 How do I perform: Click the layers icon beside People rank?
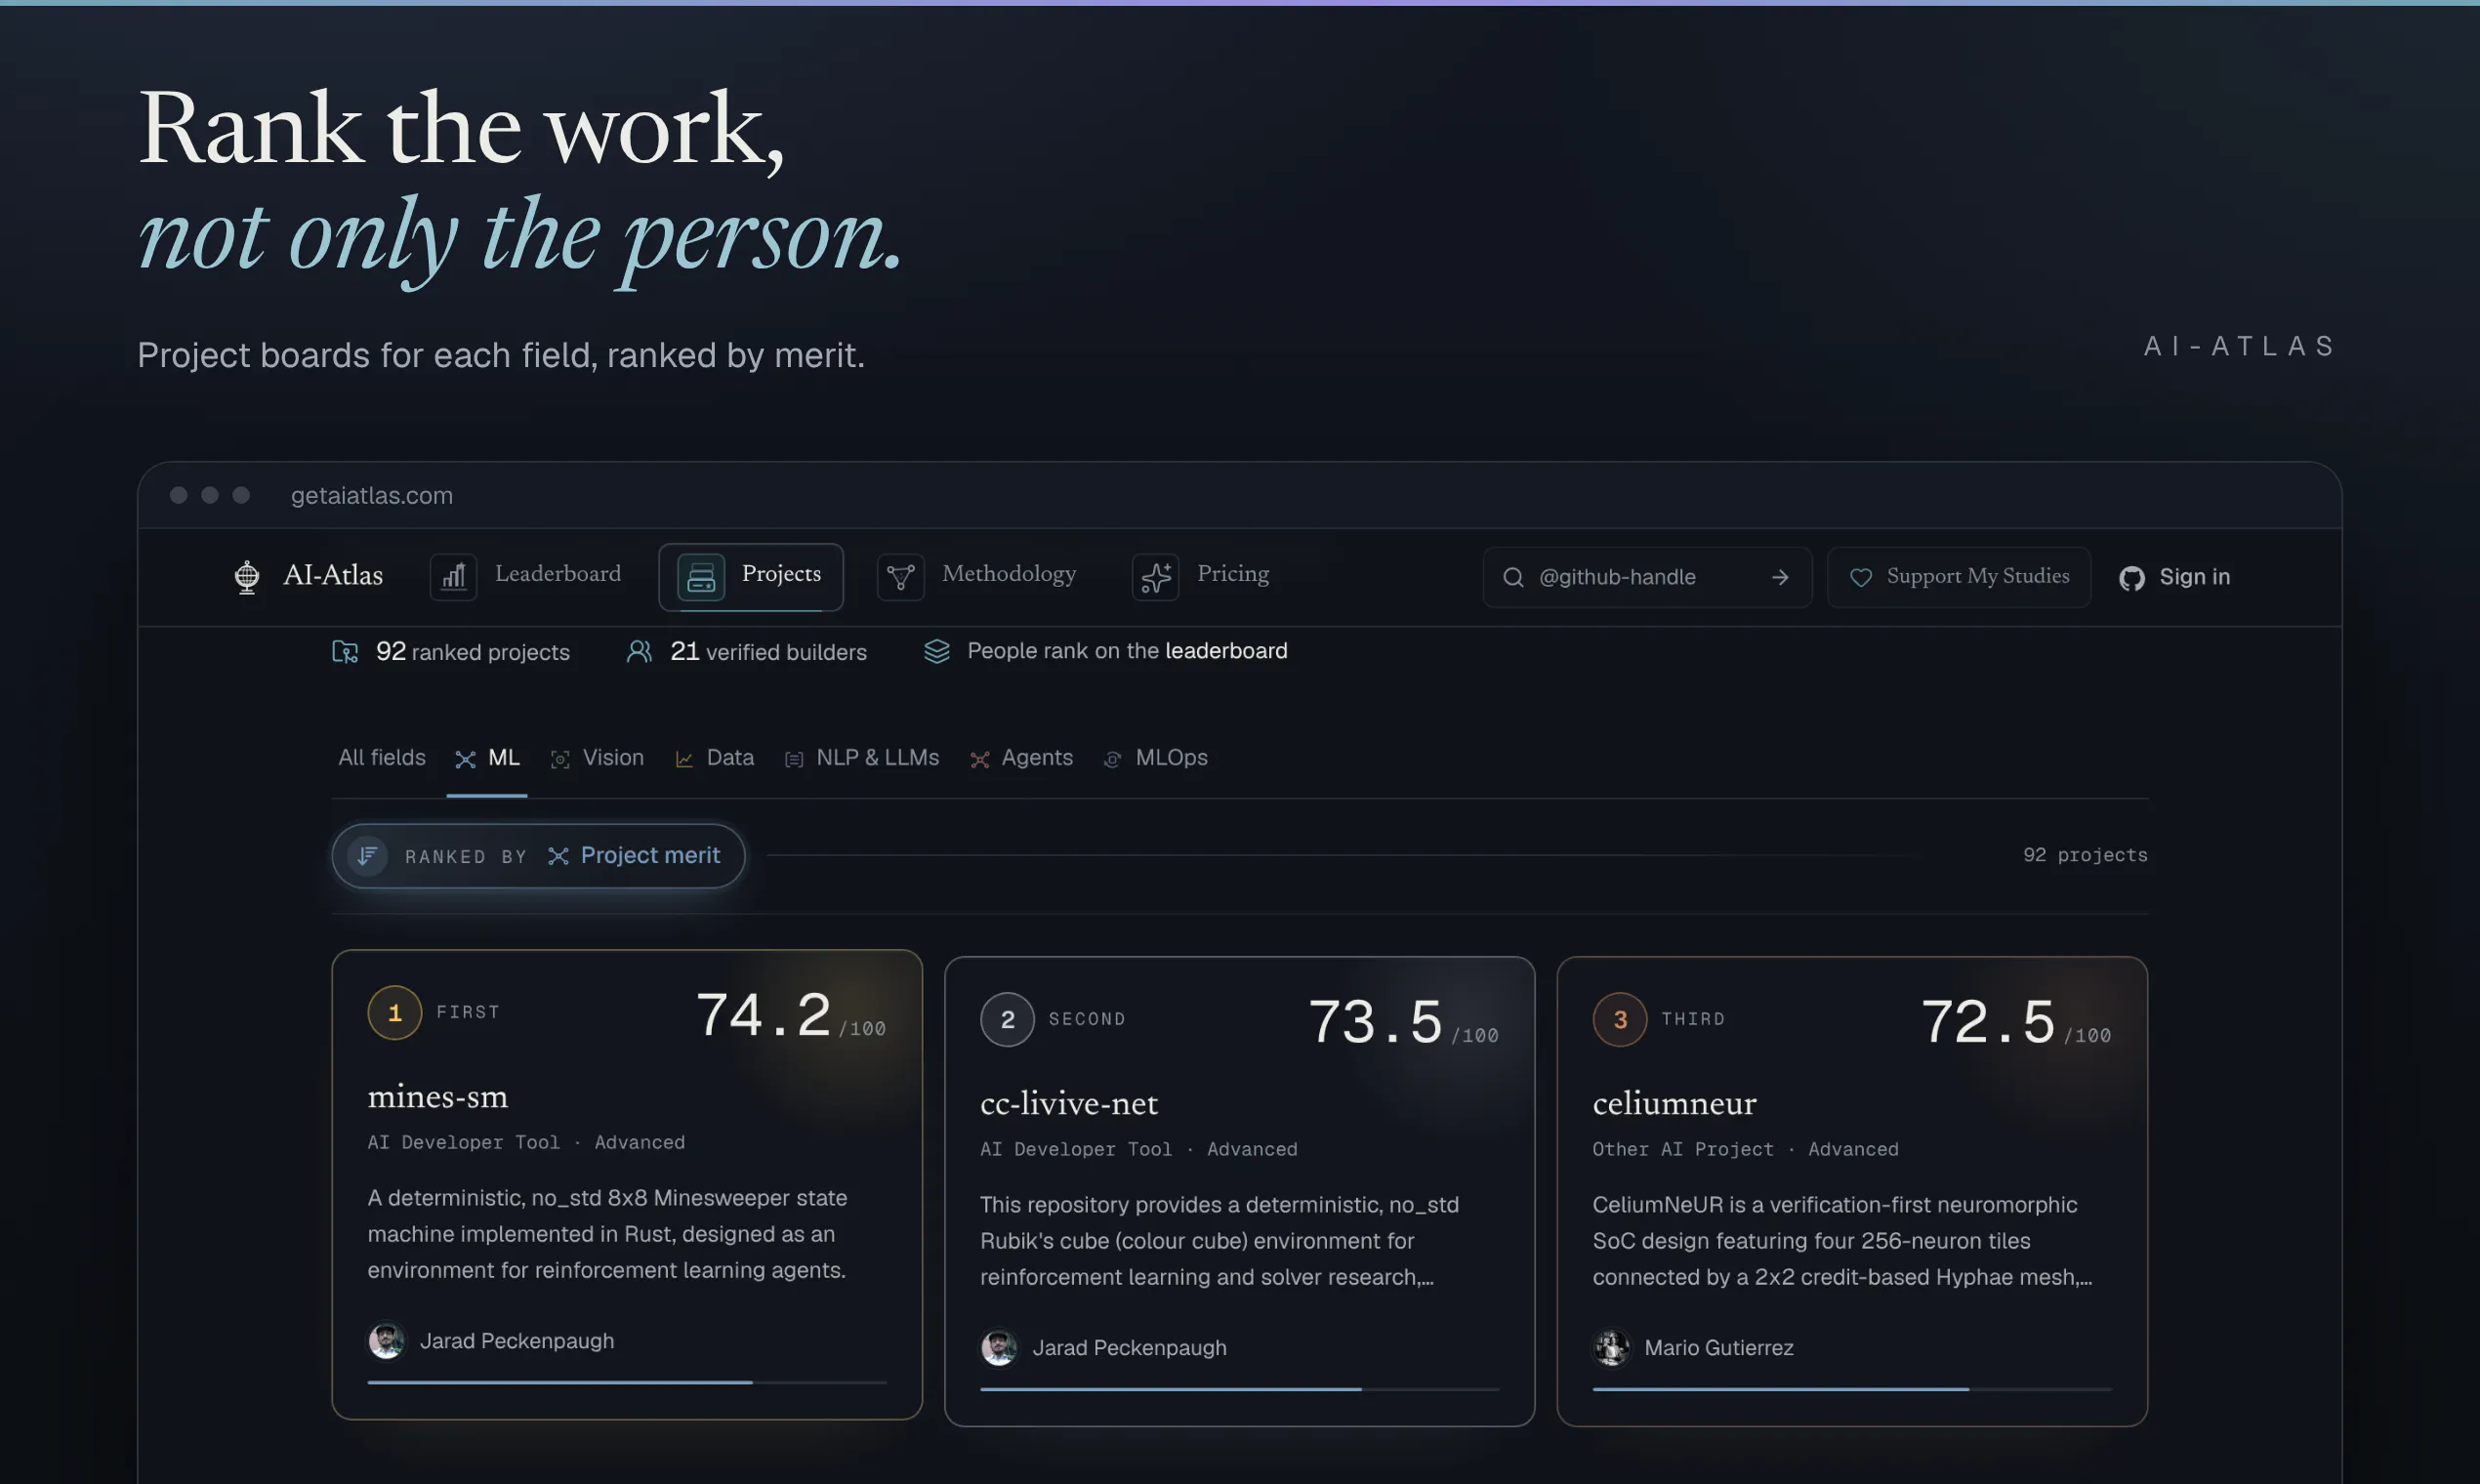(x=937, y=651)
